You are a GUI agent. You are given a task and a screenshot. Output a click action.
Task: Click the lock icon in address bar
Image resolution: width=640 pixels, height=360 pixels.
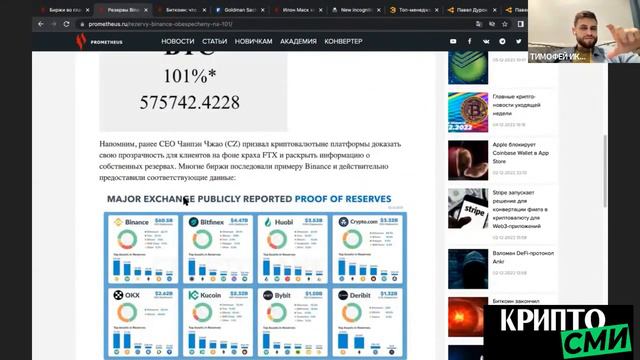[82, 24]
